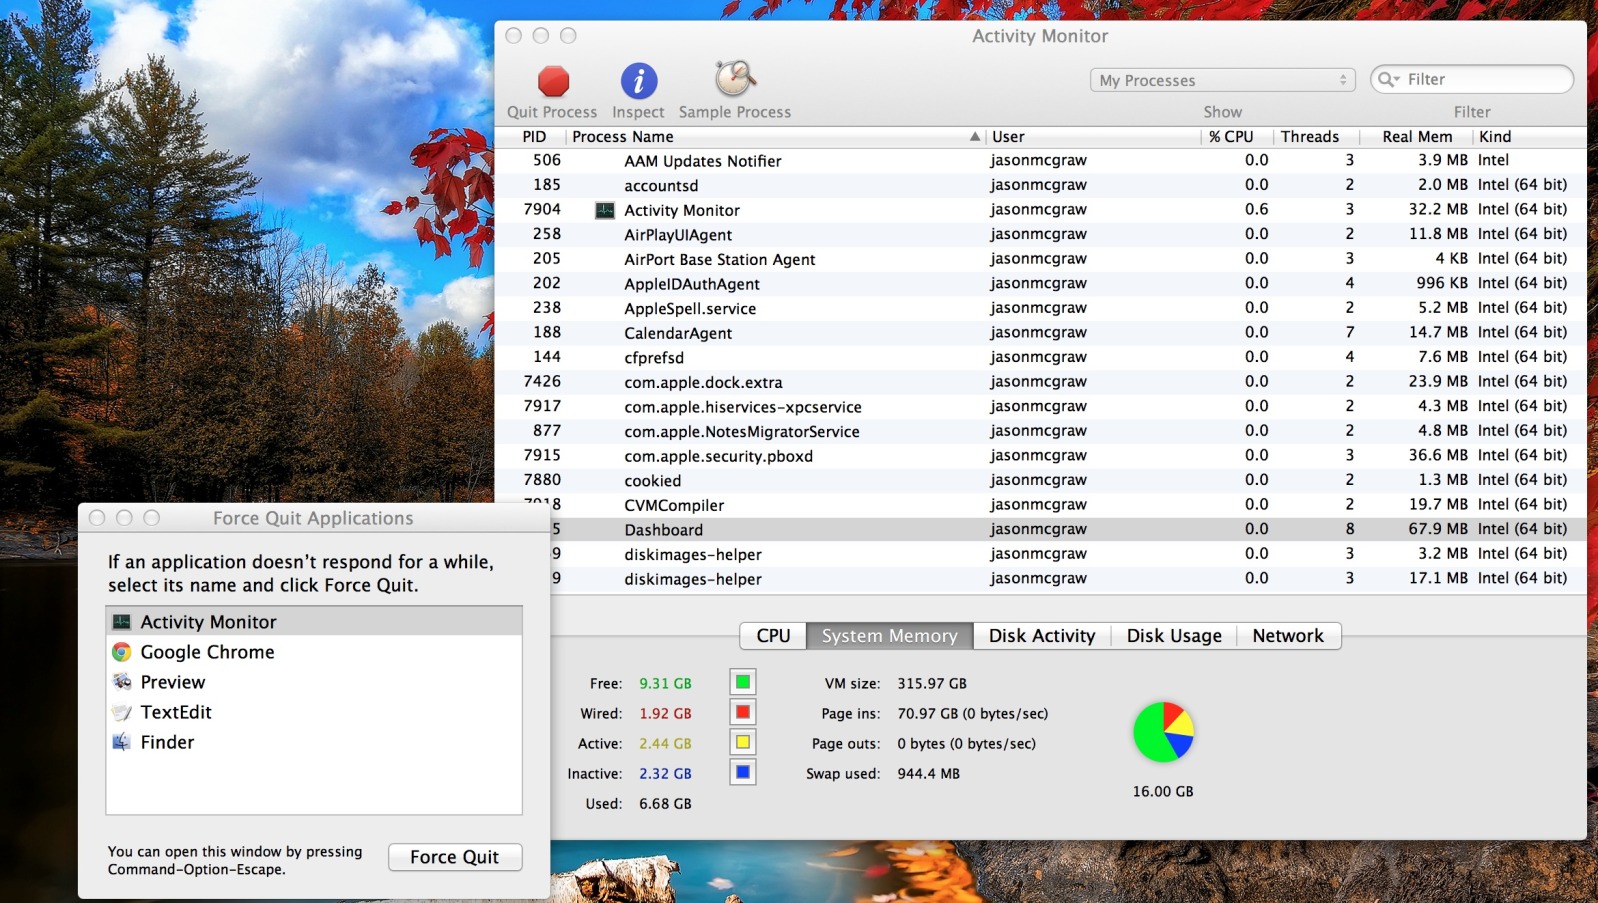
Task: Click the red Quit Process stop icon
Action: point(553,81)
